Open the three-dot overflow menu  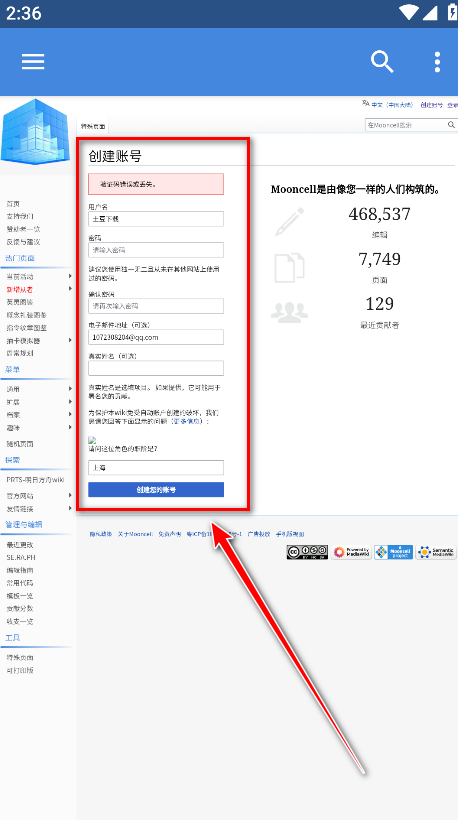coord(437,62)
